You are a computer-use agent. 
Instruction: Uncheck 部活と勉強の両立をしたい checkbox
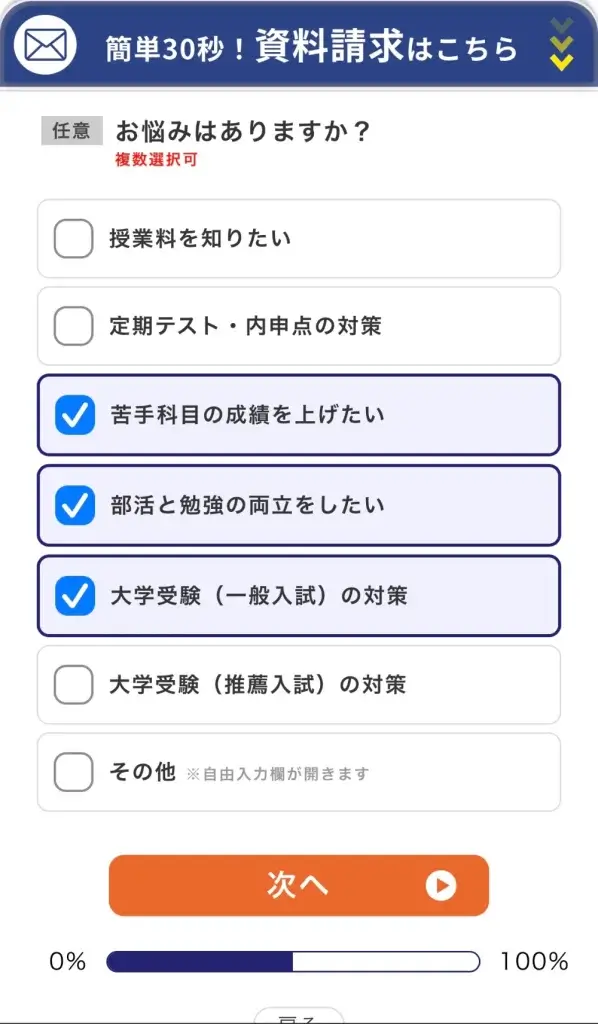point(74,505)
